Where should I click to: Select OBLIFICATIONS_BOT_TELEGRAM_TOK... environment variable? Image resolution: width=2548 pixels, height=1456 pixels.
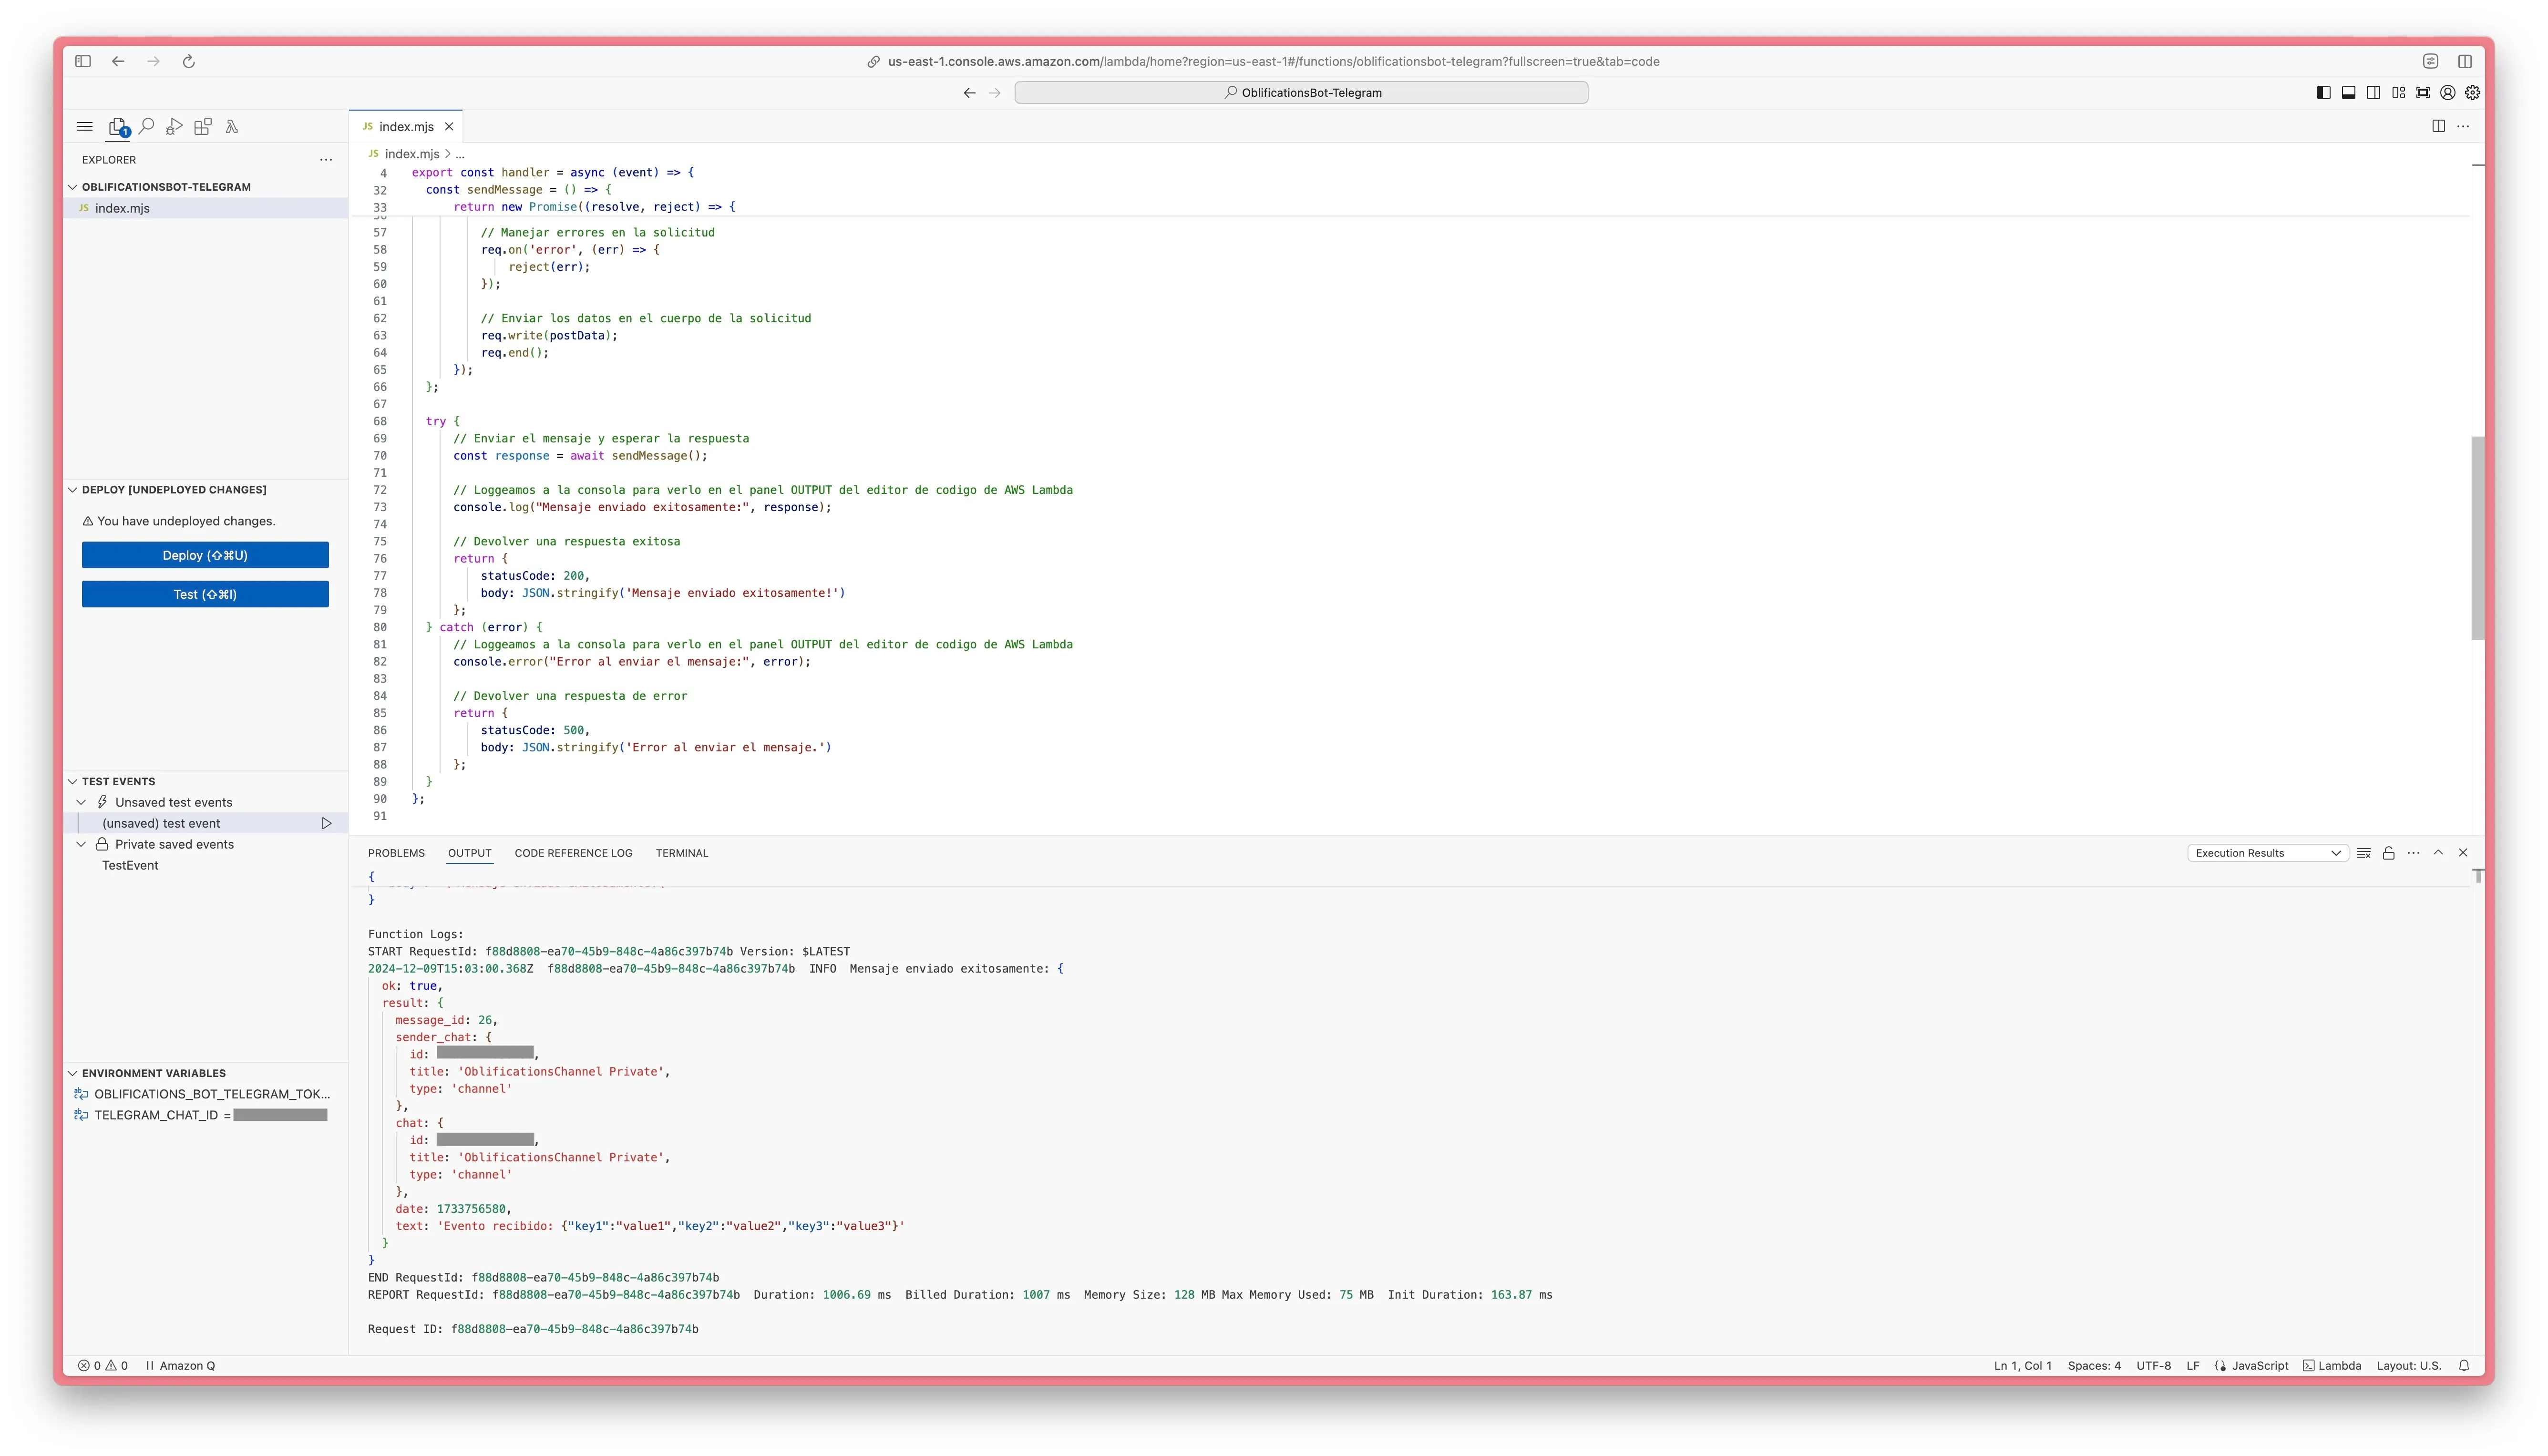(x=205, y=1094)
